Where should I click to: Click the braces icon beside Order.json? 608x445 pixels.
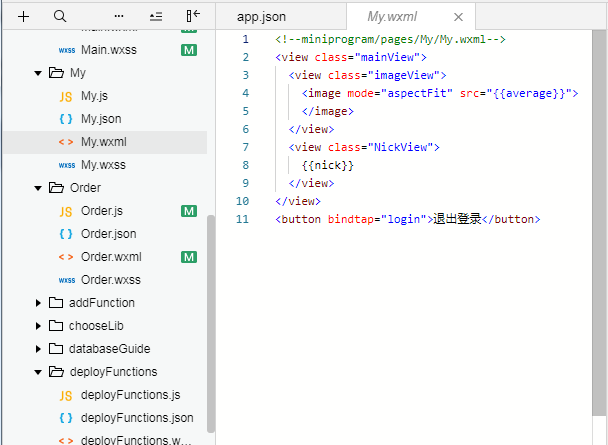(66, 234)
